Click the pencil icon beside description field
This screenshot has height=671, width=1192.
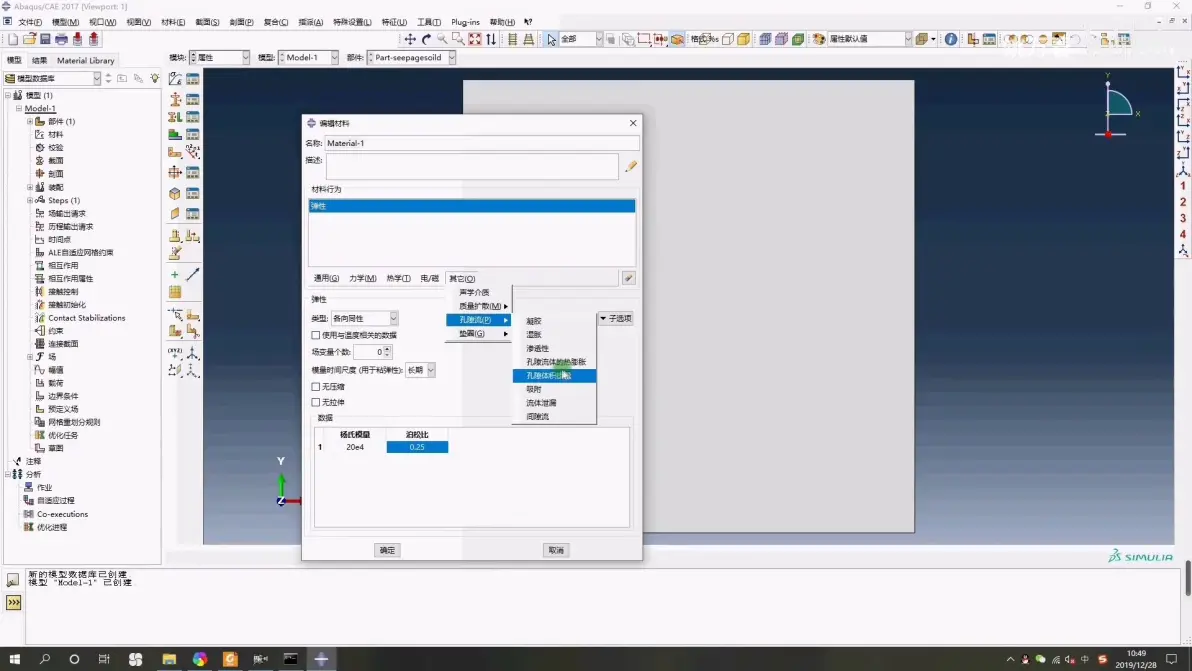(x=630, y=167)
